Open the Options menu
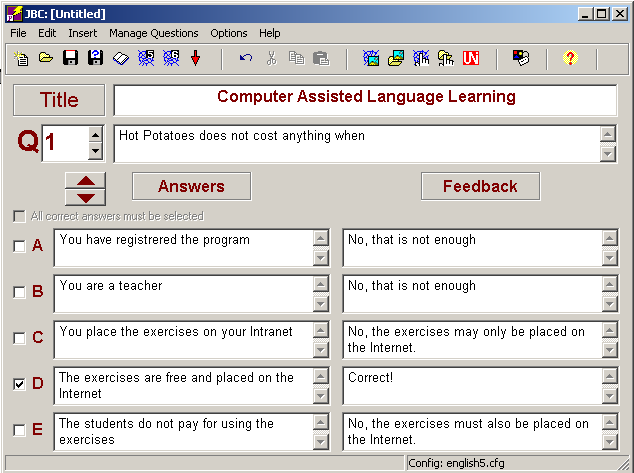Image resolution: width=634 pixels, height=473 pixels. pos(229,33)
